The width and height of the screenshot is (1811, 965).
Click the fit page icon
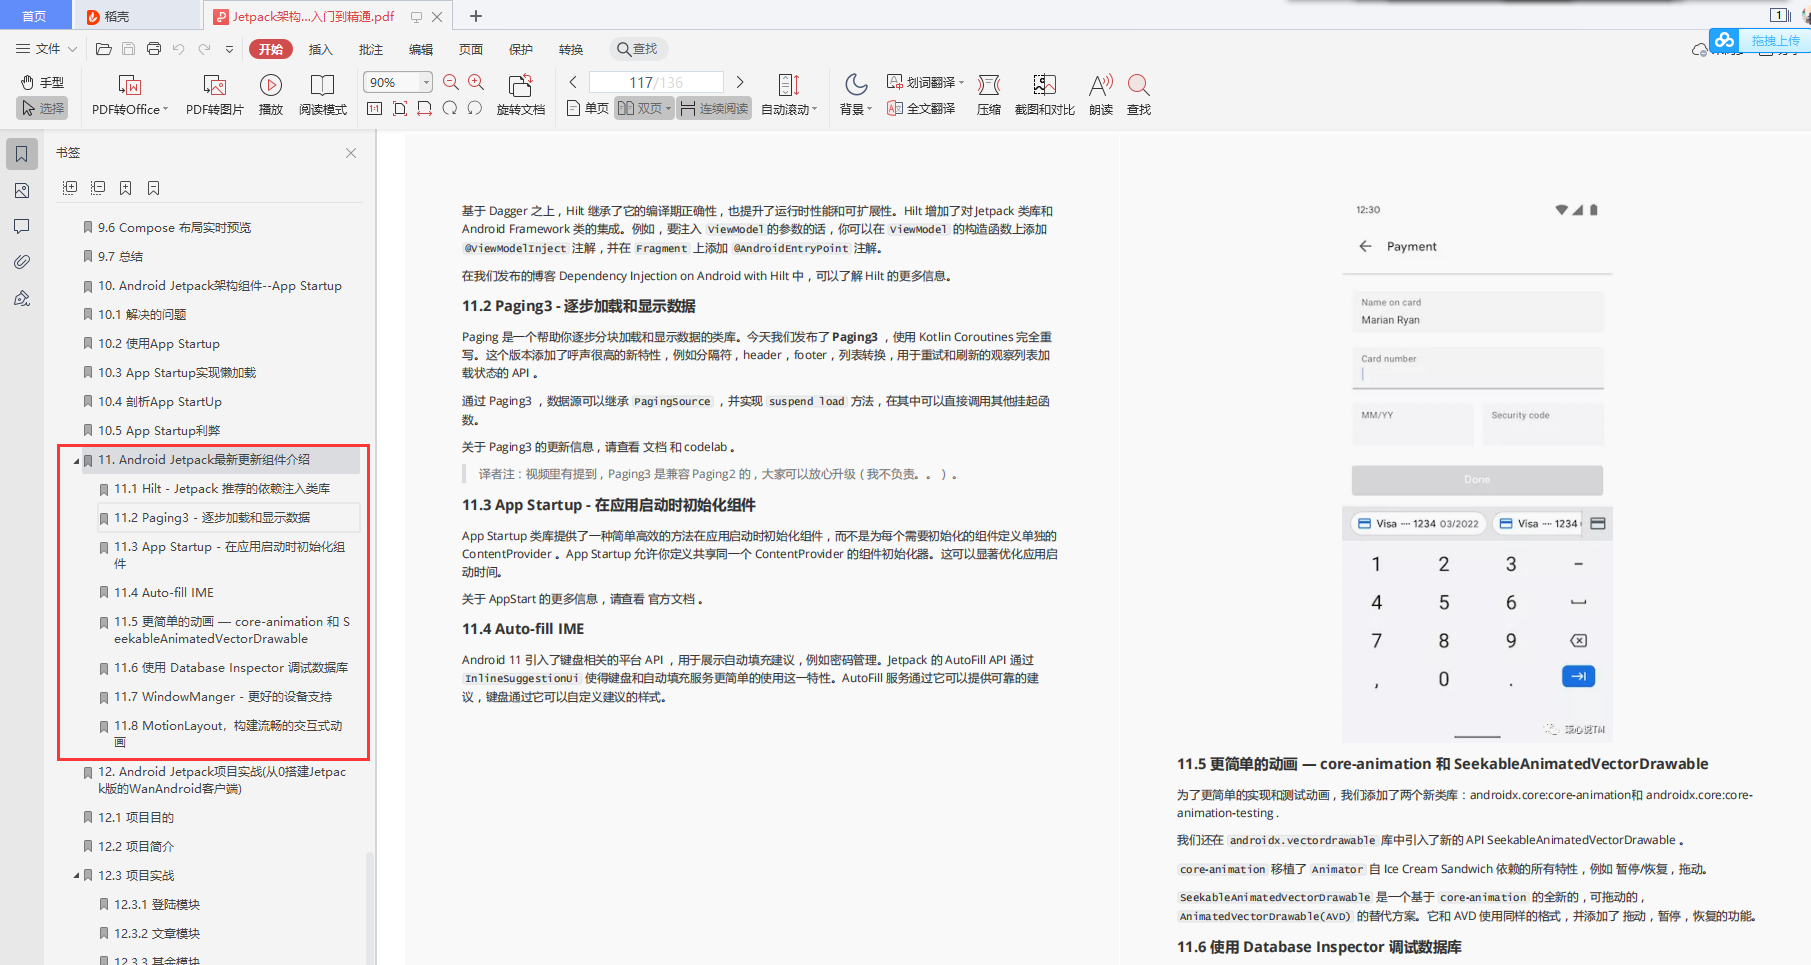pyautogui.click(x=399, y=108)
